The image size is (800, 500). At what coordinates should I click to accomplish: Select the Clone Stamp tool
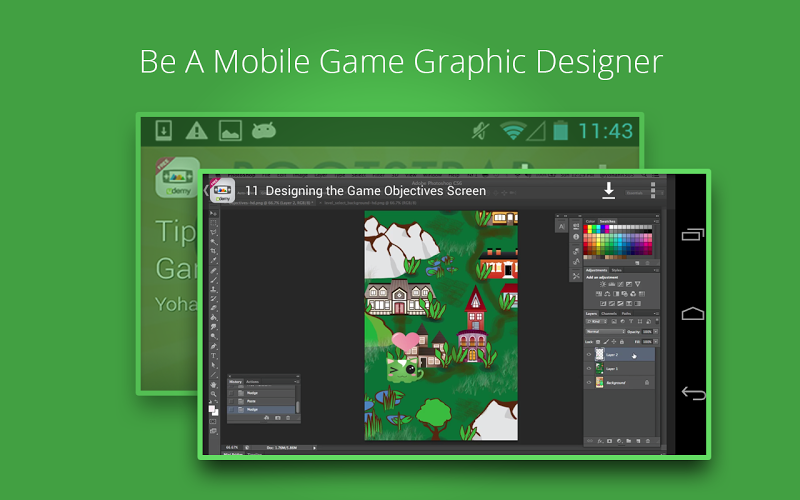coord(213,289)
